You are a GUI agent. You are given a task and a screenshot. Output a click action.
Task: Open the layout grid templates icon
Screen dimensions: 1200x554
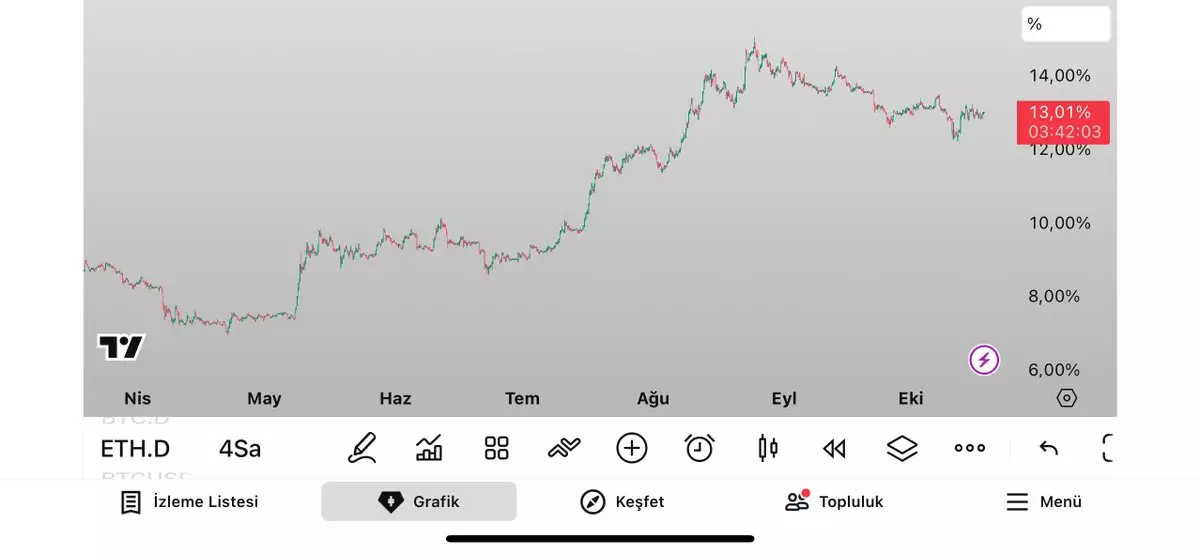496,448
